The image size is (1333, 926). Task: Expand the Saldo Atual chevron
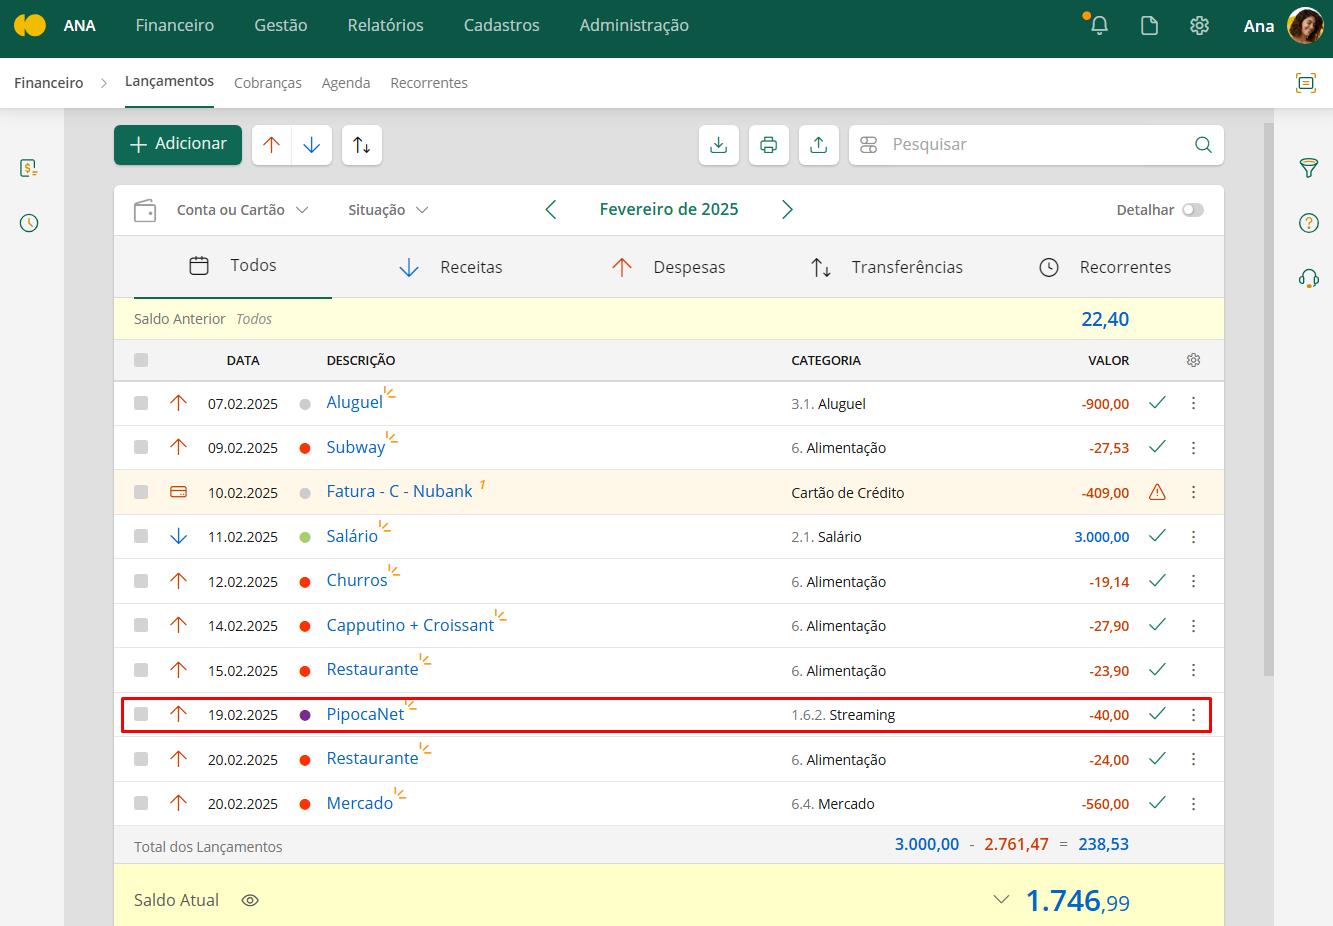[1001, 899]
